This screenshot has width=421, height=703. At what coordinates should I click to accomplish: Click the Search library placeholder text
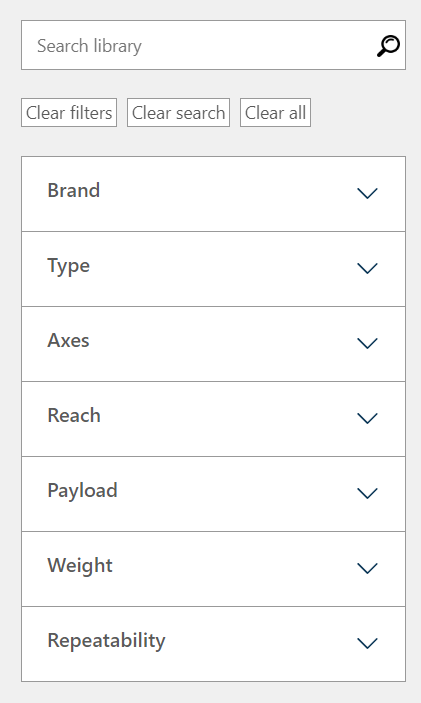tap(89, 46)
